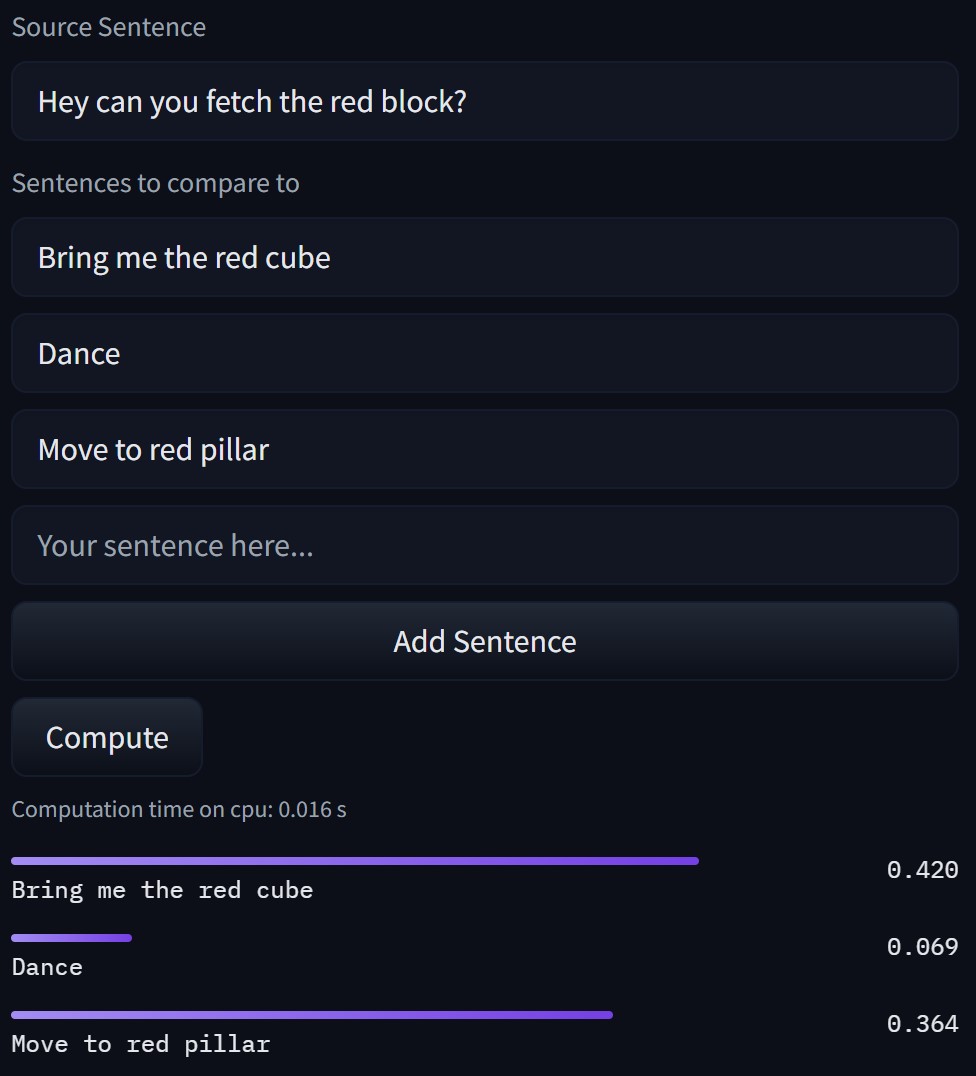Focus the "Bring me the red cube" textbox
Viewport: 976px width, 1076px height.
(x=484, y=257)
